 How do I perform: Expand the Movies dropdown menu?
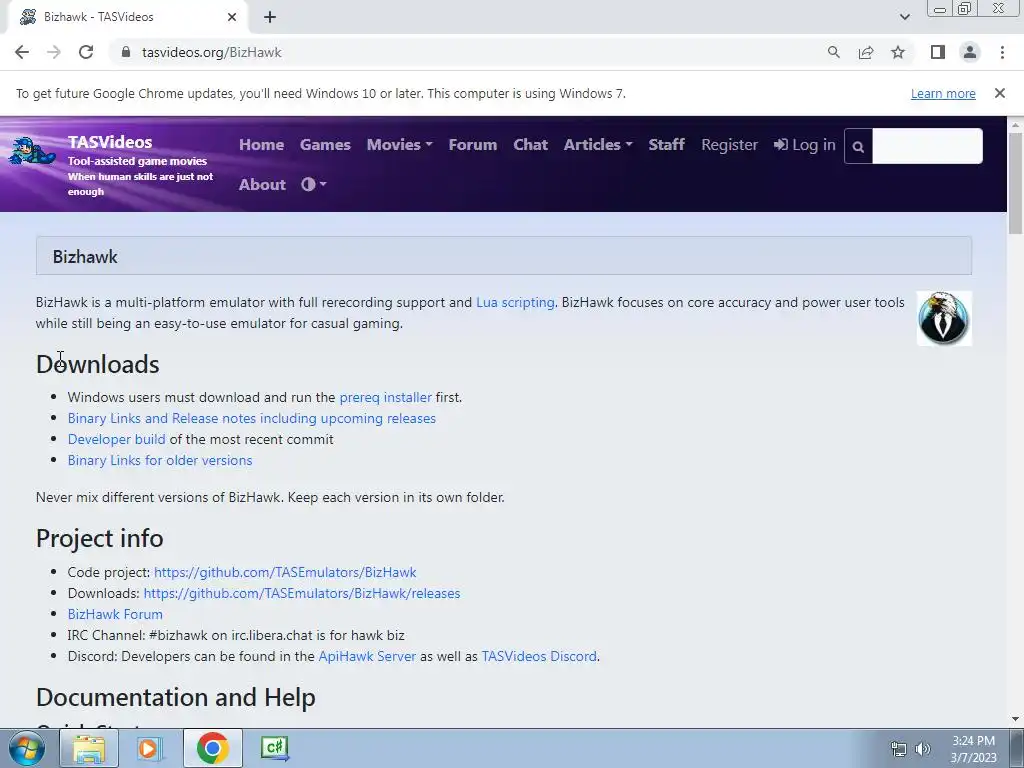pyautogui.click(x=399, y=144)
